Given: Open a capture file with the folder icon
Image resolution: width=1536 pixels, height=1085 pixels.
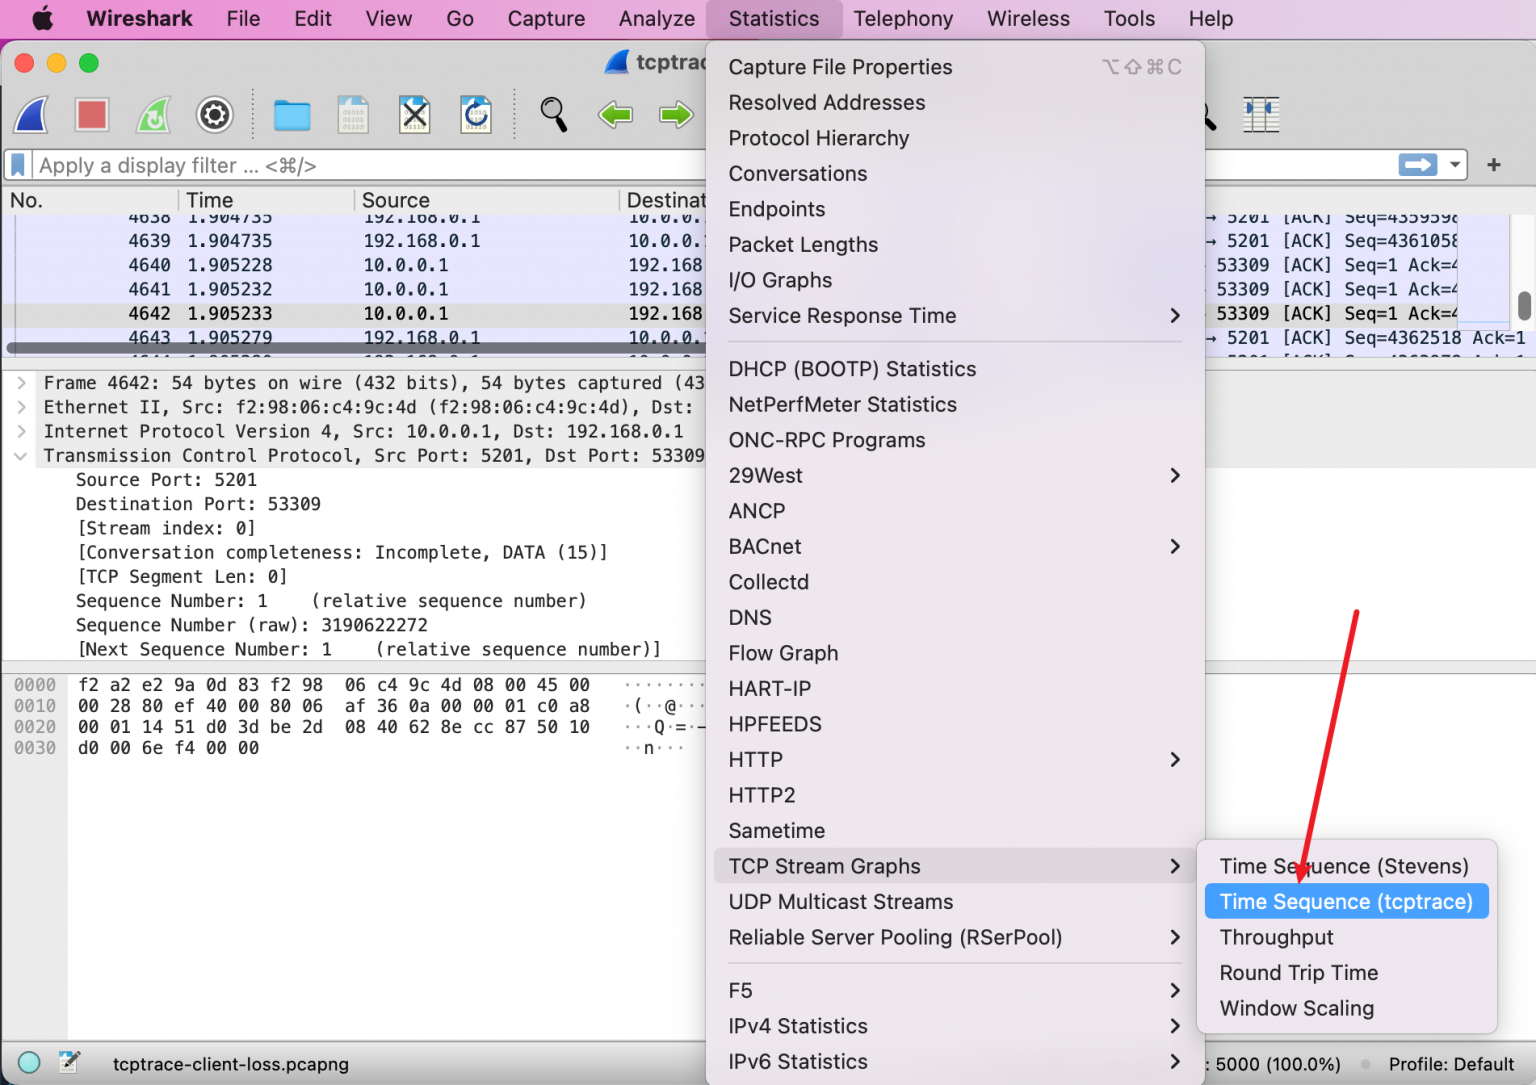Looking at the screenshot, I should [291, 115].
